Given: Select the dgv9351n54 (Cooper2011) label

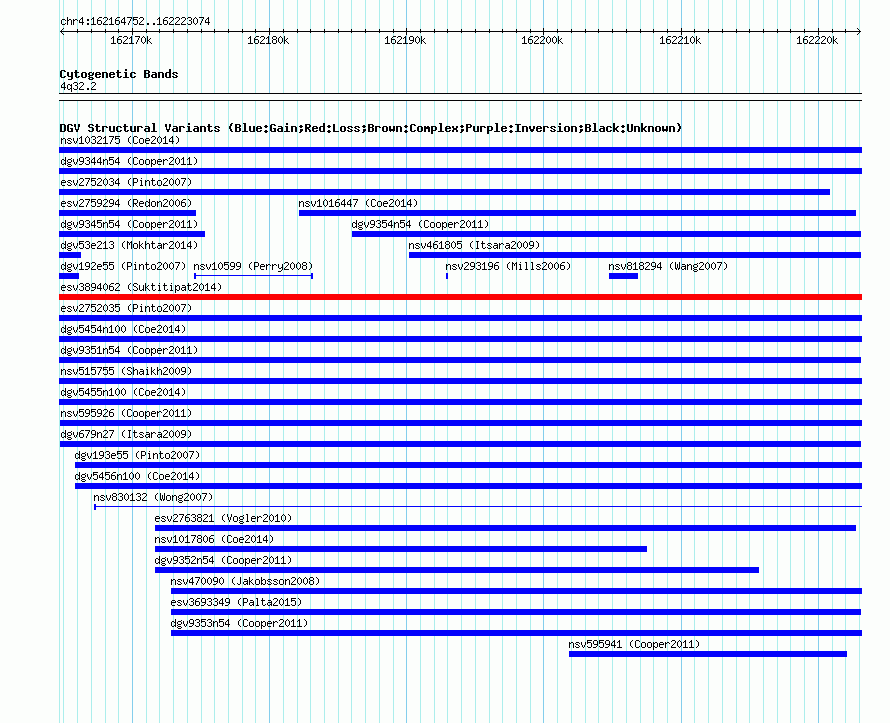Looking at the screenshot, I should pos(129,350).
